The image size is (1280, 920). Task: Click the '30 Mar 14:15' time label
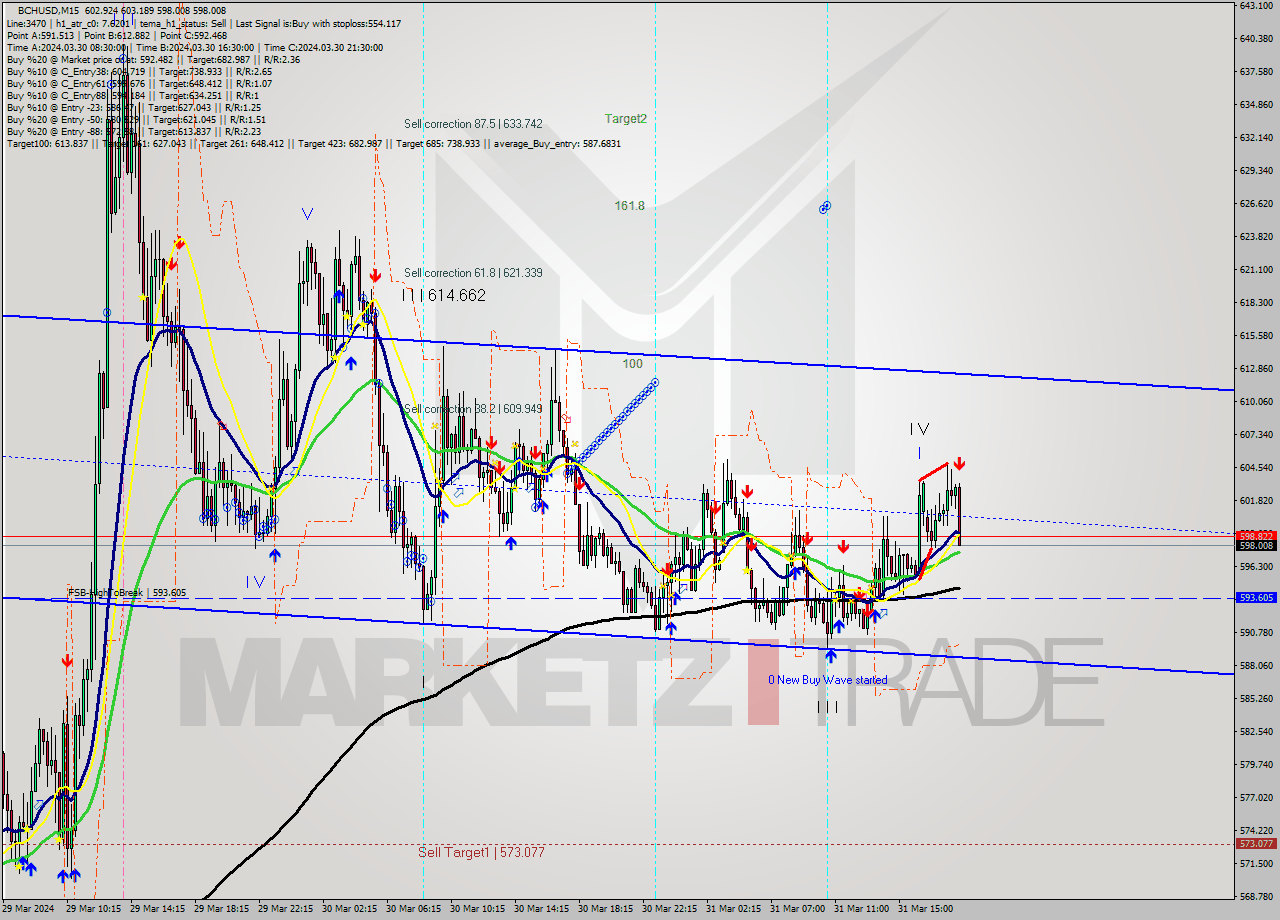point(541,909)
